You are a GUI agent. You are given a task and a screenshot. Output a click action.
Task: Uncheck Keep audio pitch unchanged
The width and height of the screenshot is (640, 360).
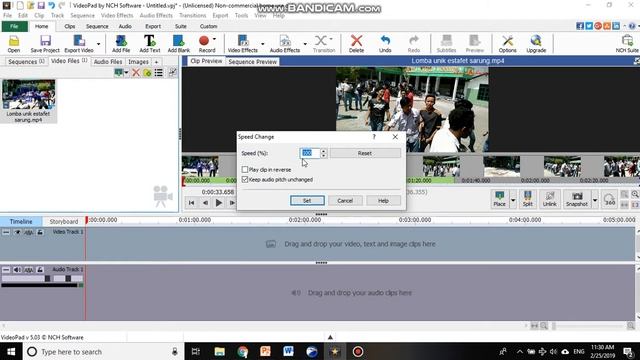coord(245,180)
